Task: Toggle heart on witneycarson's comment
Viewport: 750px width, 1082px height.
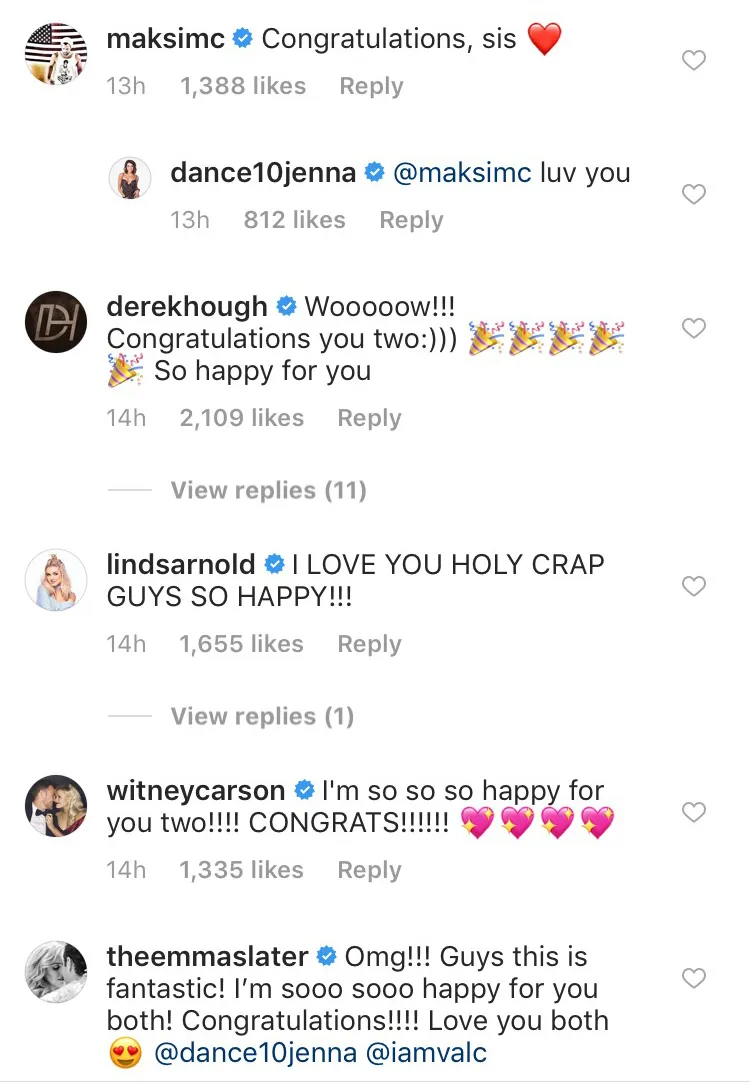Action: 693,813
